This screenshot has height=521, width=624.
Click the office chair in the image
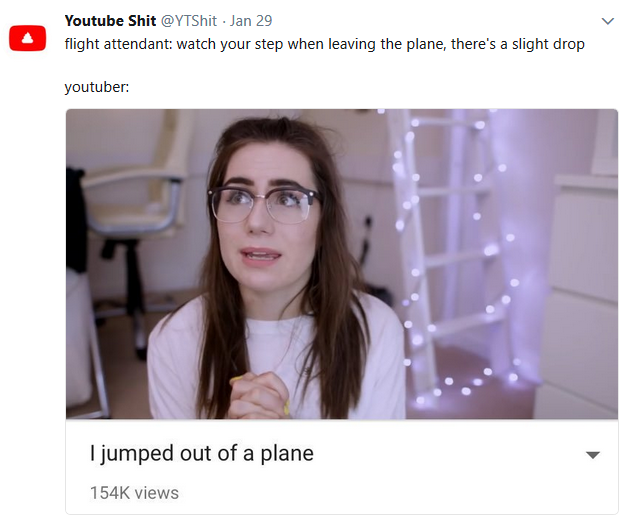coord(131,223)
